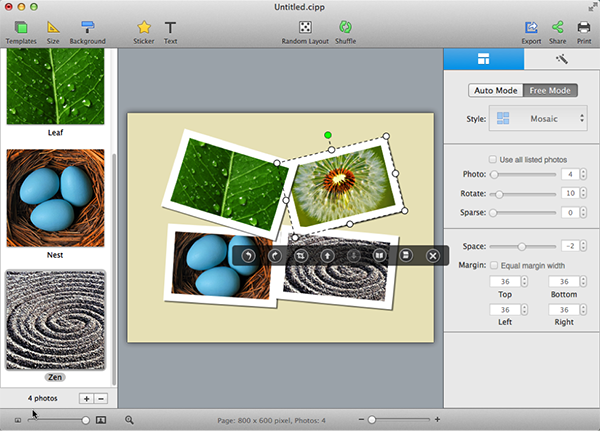
Task: Open the Templates panel
Action: [x=20, y=28]
